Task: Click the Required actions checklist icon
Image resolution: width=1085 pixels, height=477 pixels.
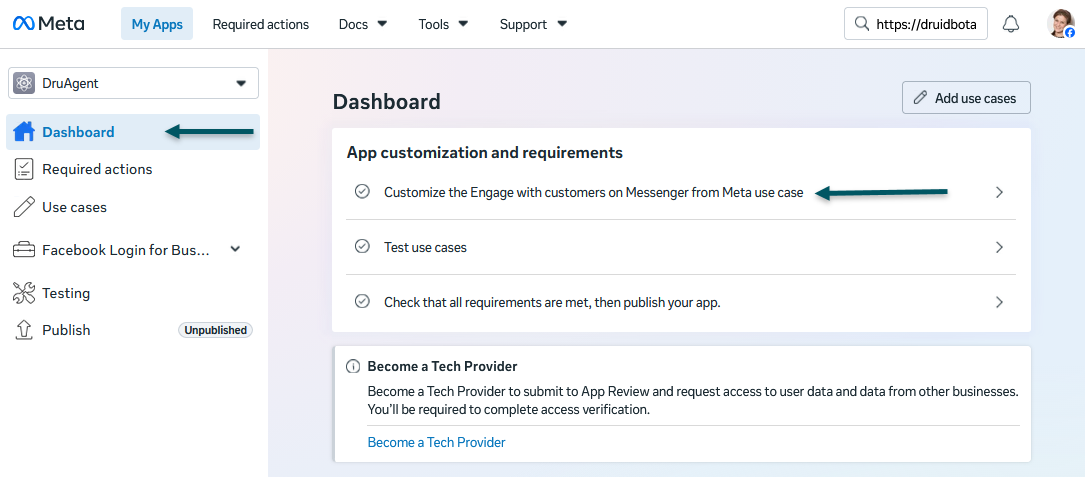Action: click(x=24, y=169)
